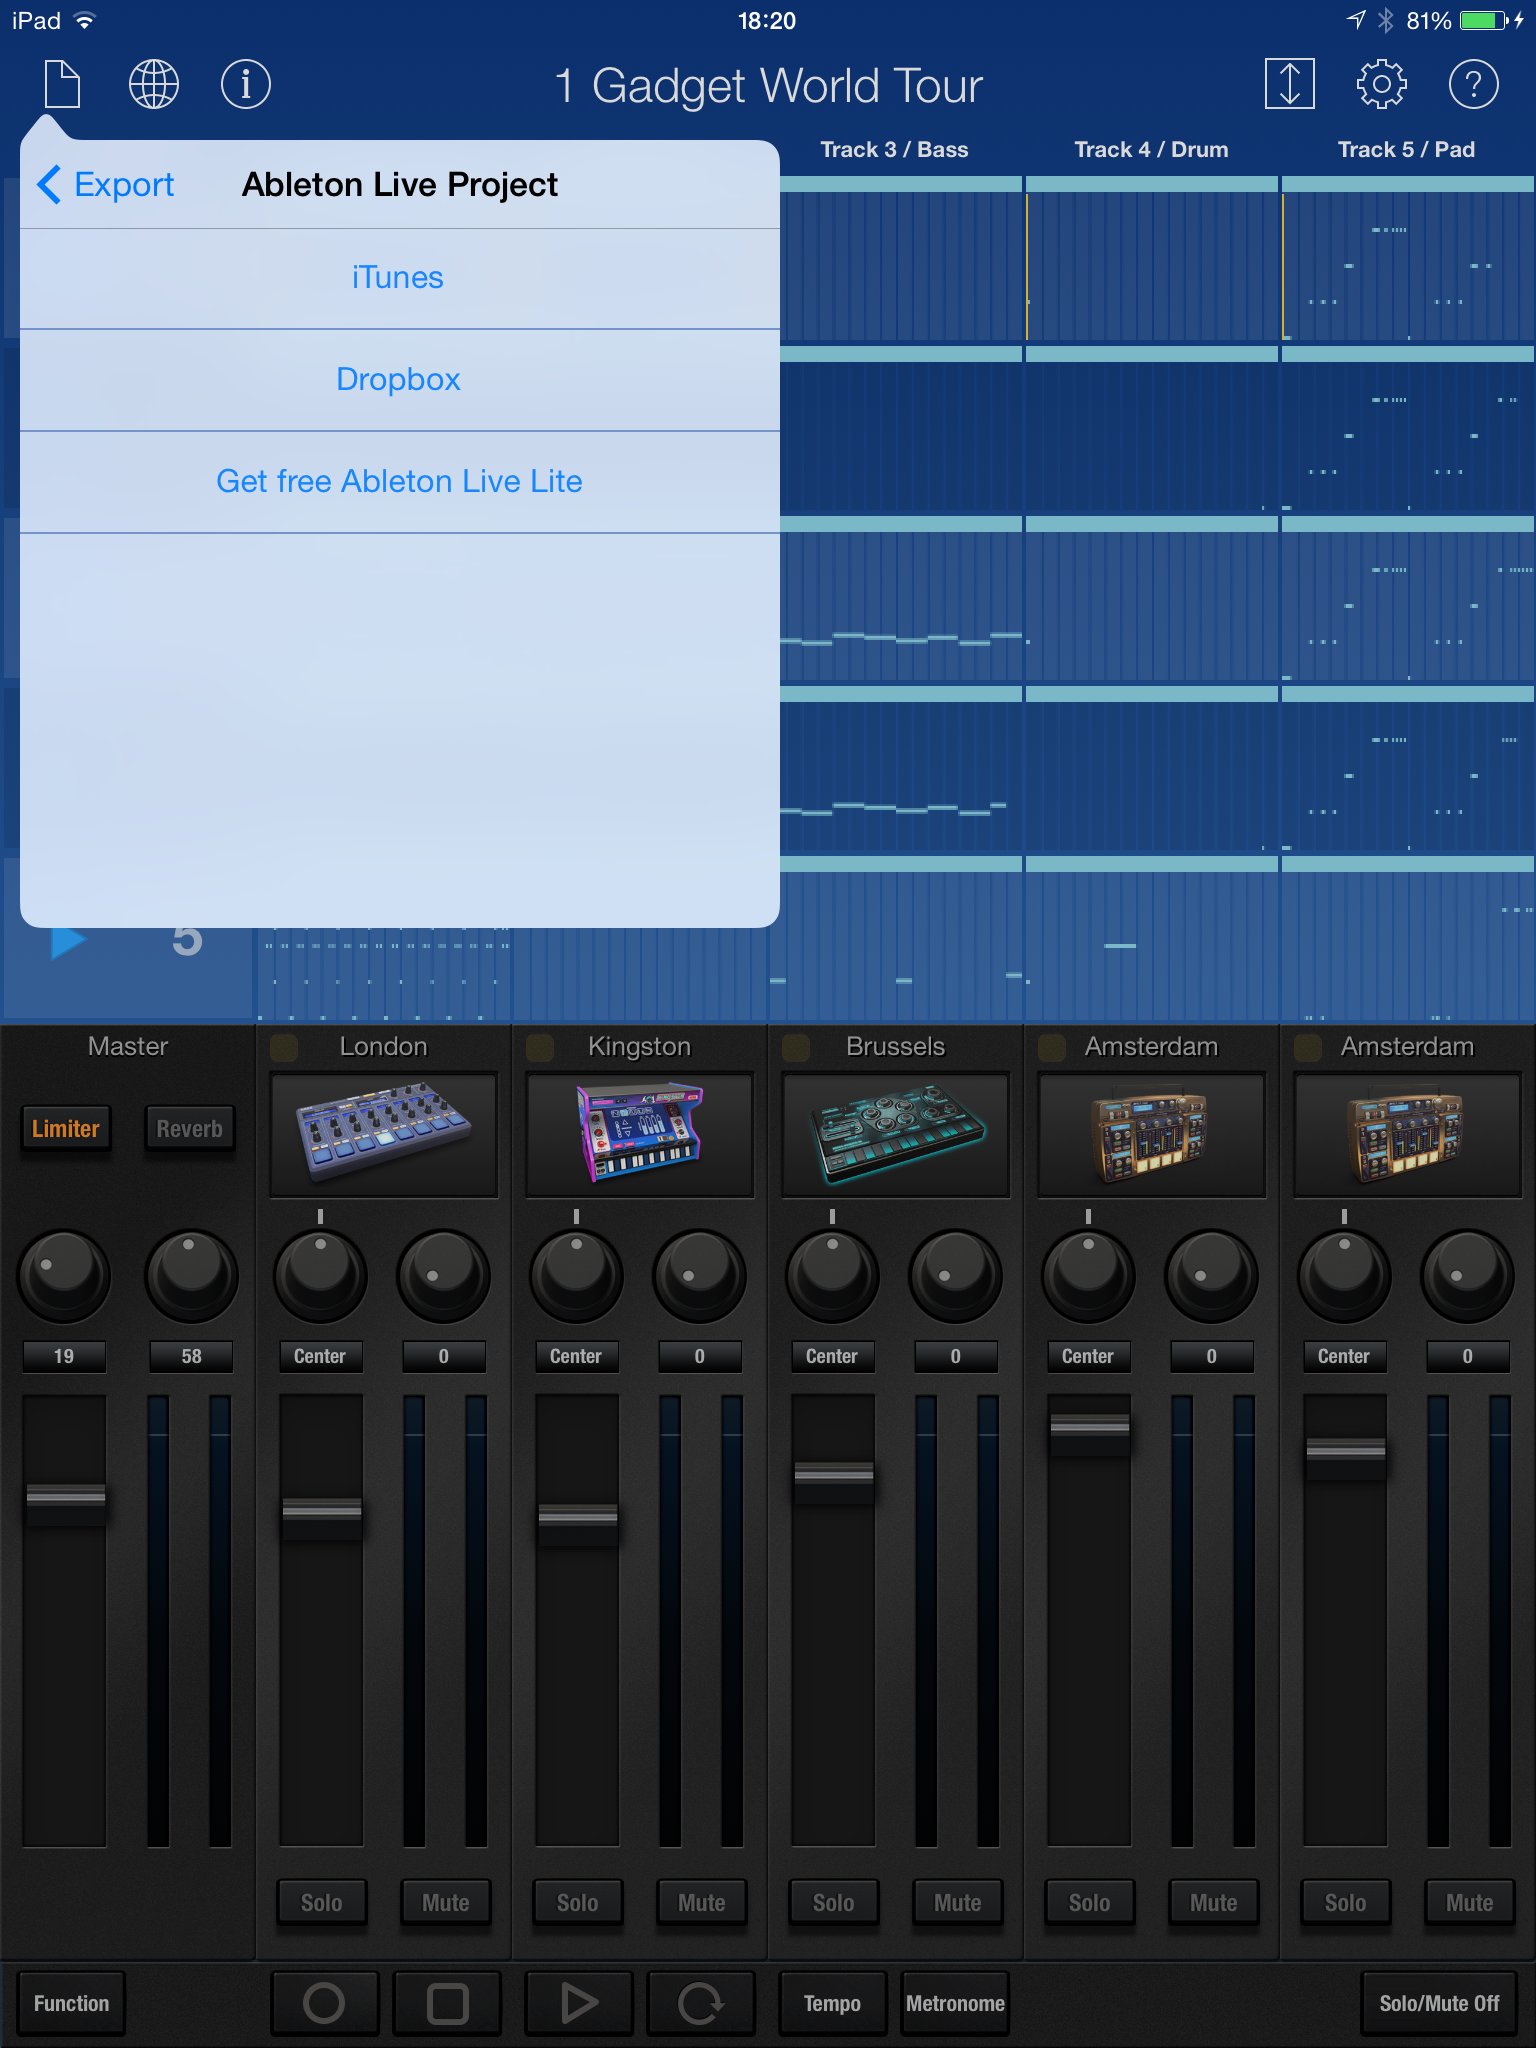The image size is (1536, 2048).
Task: Go back to Export menu
Action: pyautogui.click(x=106, y=184)
